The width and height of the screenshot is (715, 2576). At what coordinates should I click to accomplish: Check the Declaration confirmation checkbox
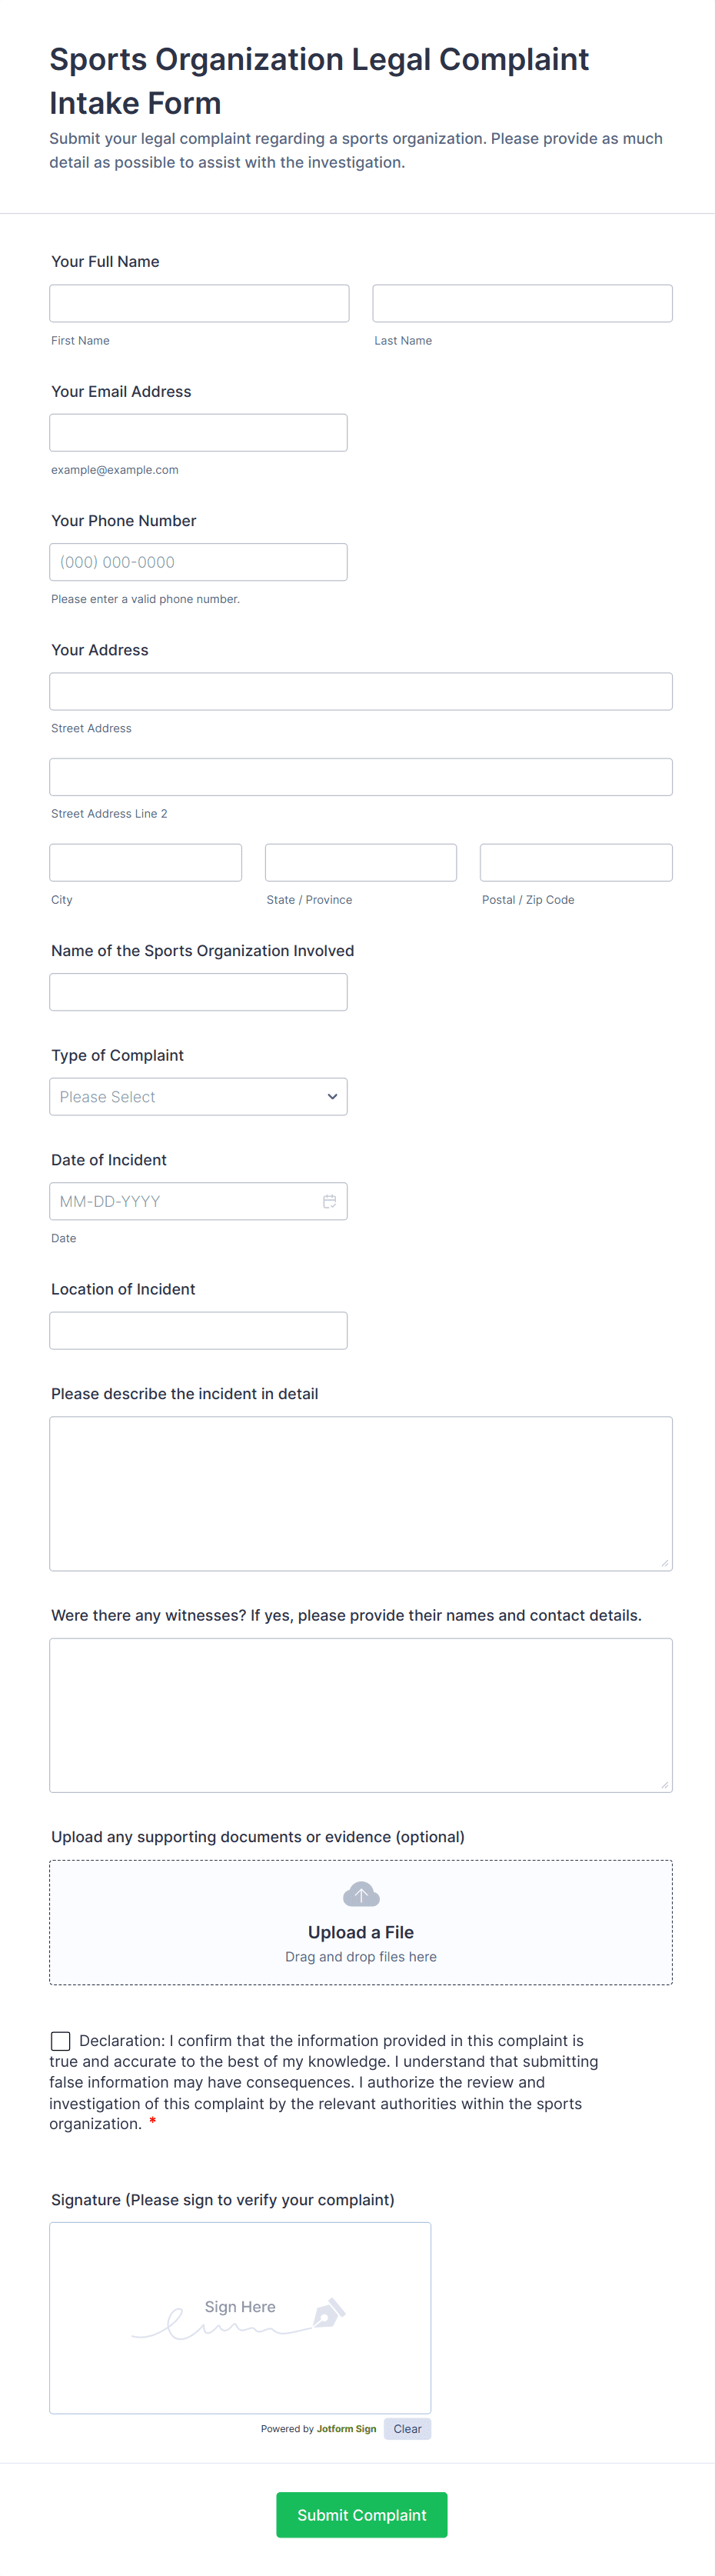pyautogui.click(x=61, y=2040)
